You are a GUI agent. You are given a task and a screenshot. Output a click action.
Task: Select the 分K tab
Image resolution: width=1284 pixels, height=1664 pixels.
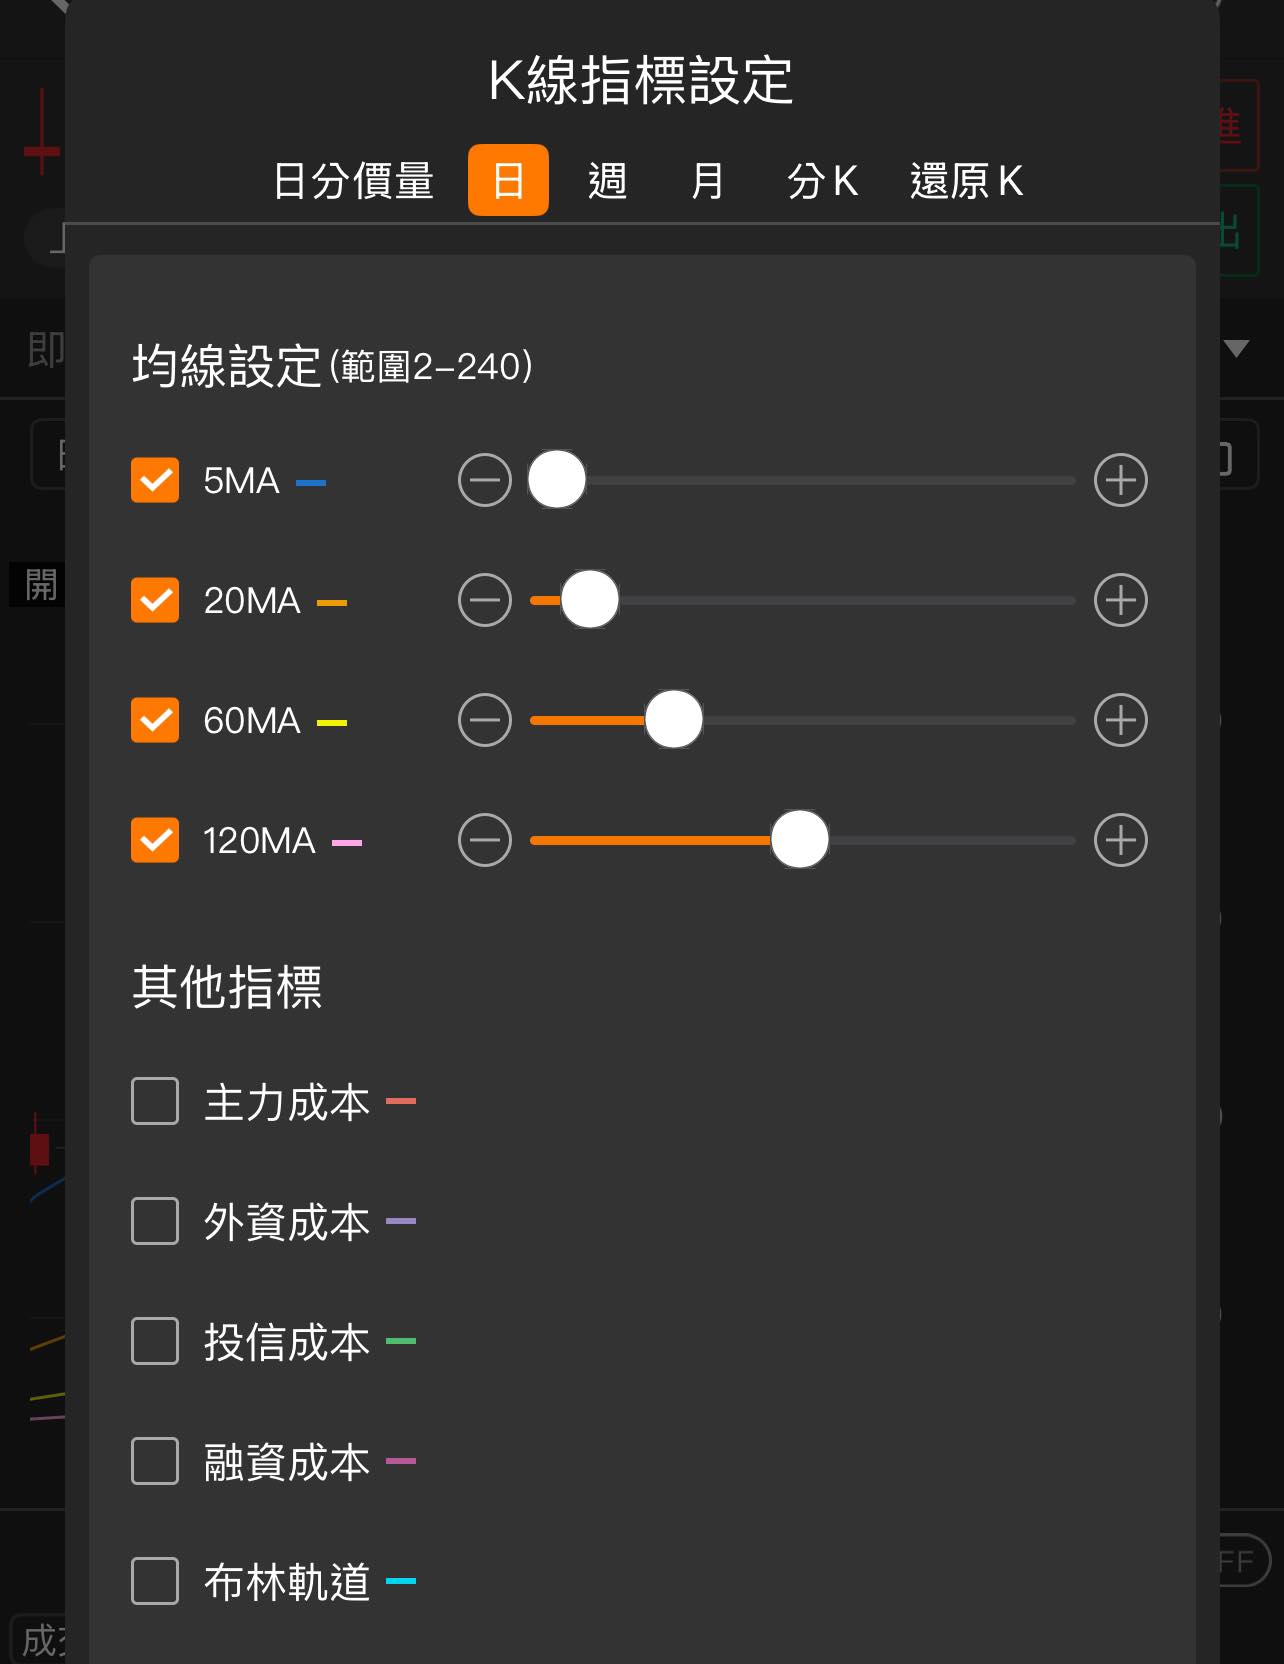tap(822, 180)
